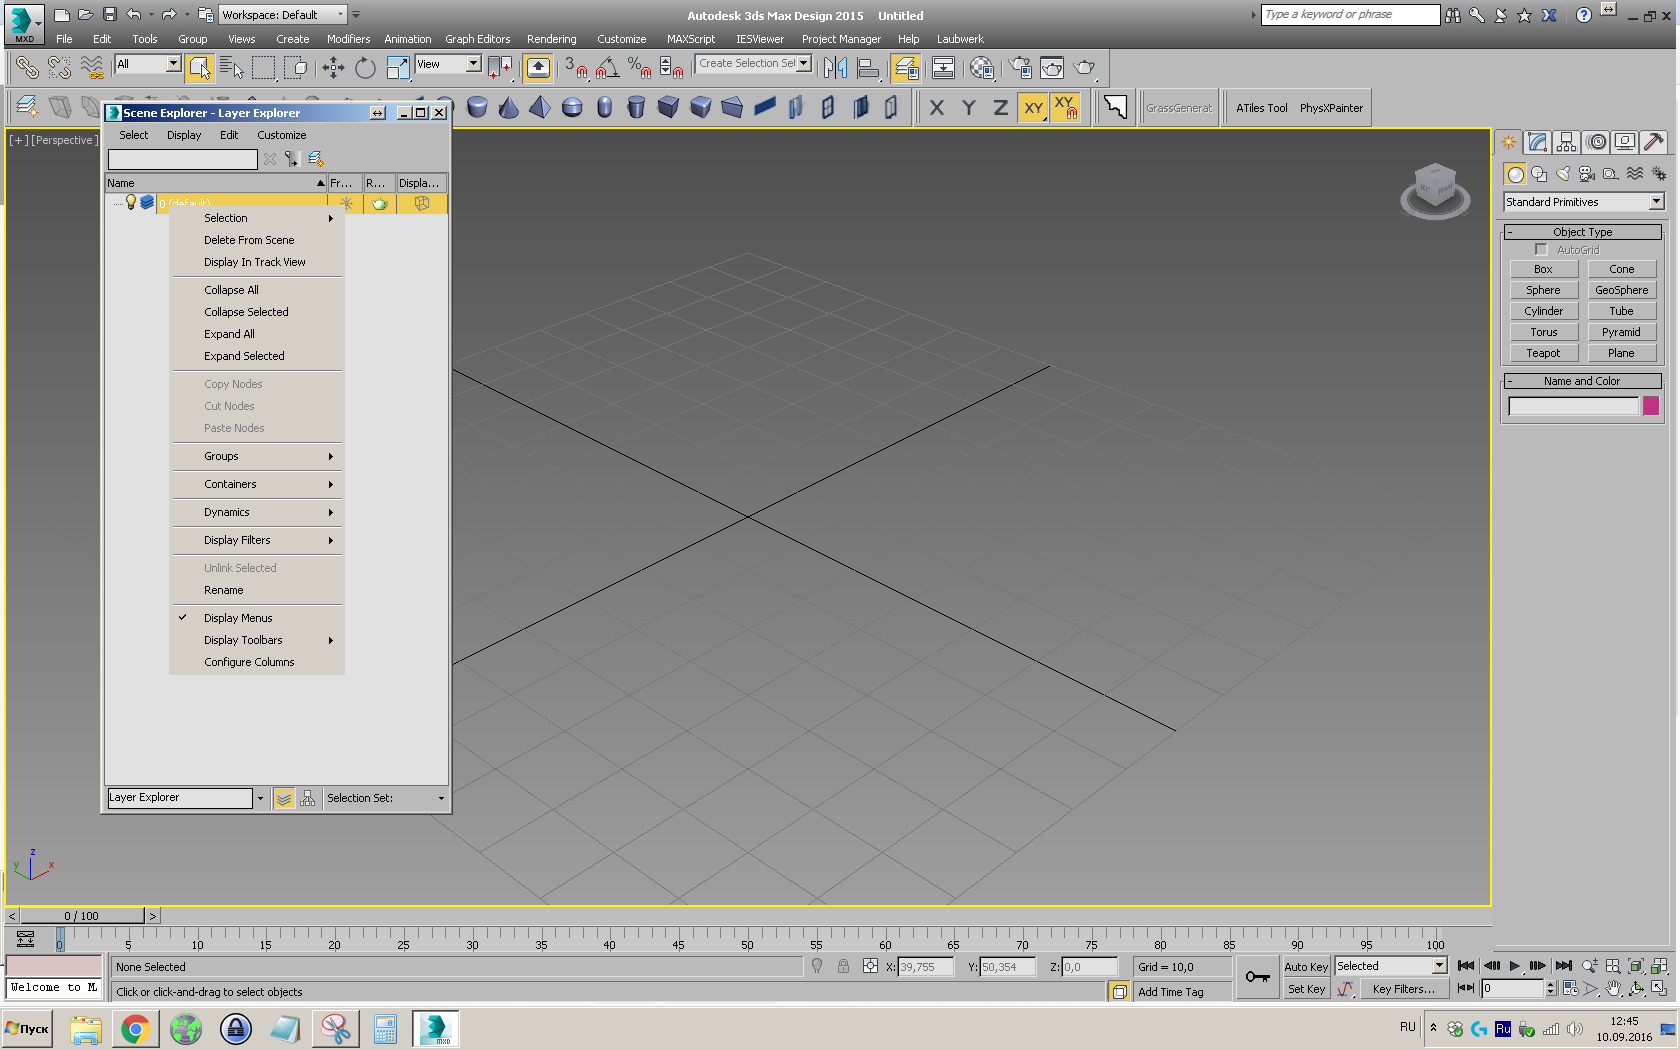This screenshot has height=1050, width=1680.
Task: Open the Rendering menu
Action: (551, 39)
